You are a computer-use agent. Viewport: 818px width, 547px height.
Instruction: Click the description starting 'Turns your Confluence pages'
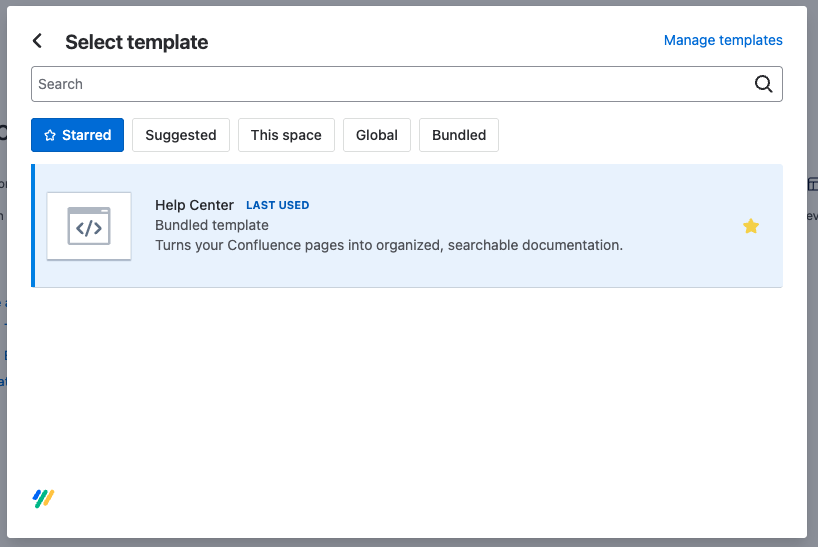pyautogui.click(x=389, y=245)
